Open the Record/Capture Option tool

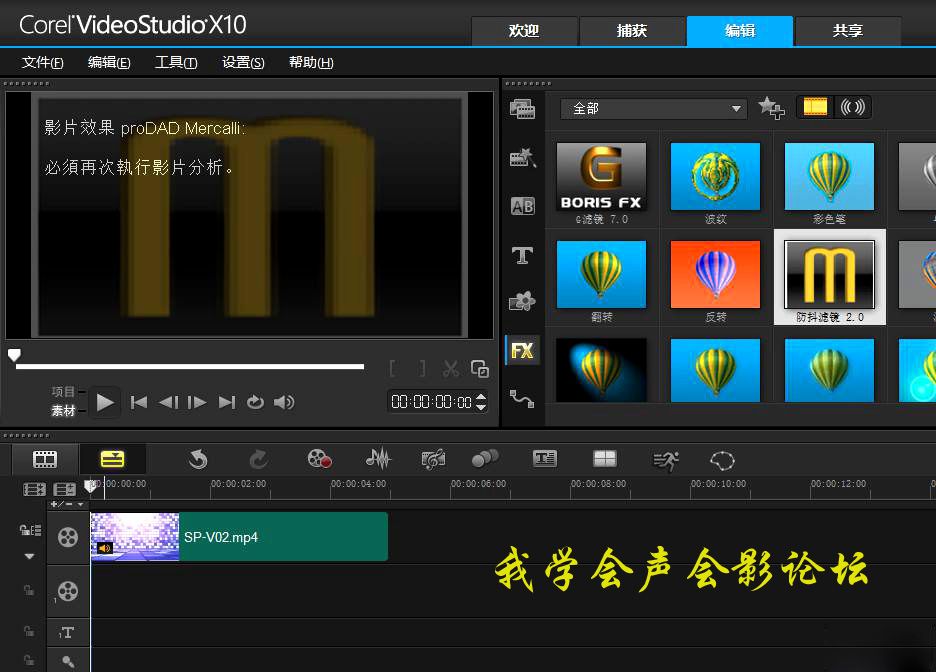[319, 459]
